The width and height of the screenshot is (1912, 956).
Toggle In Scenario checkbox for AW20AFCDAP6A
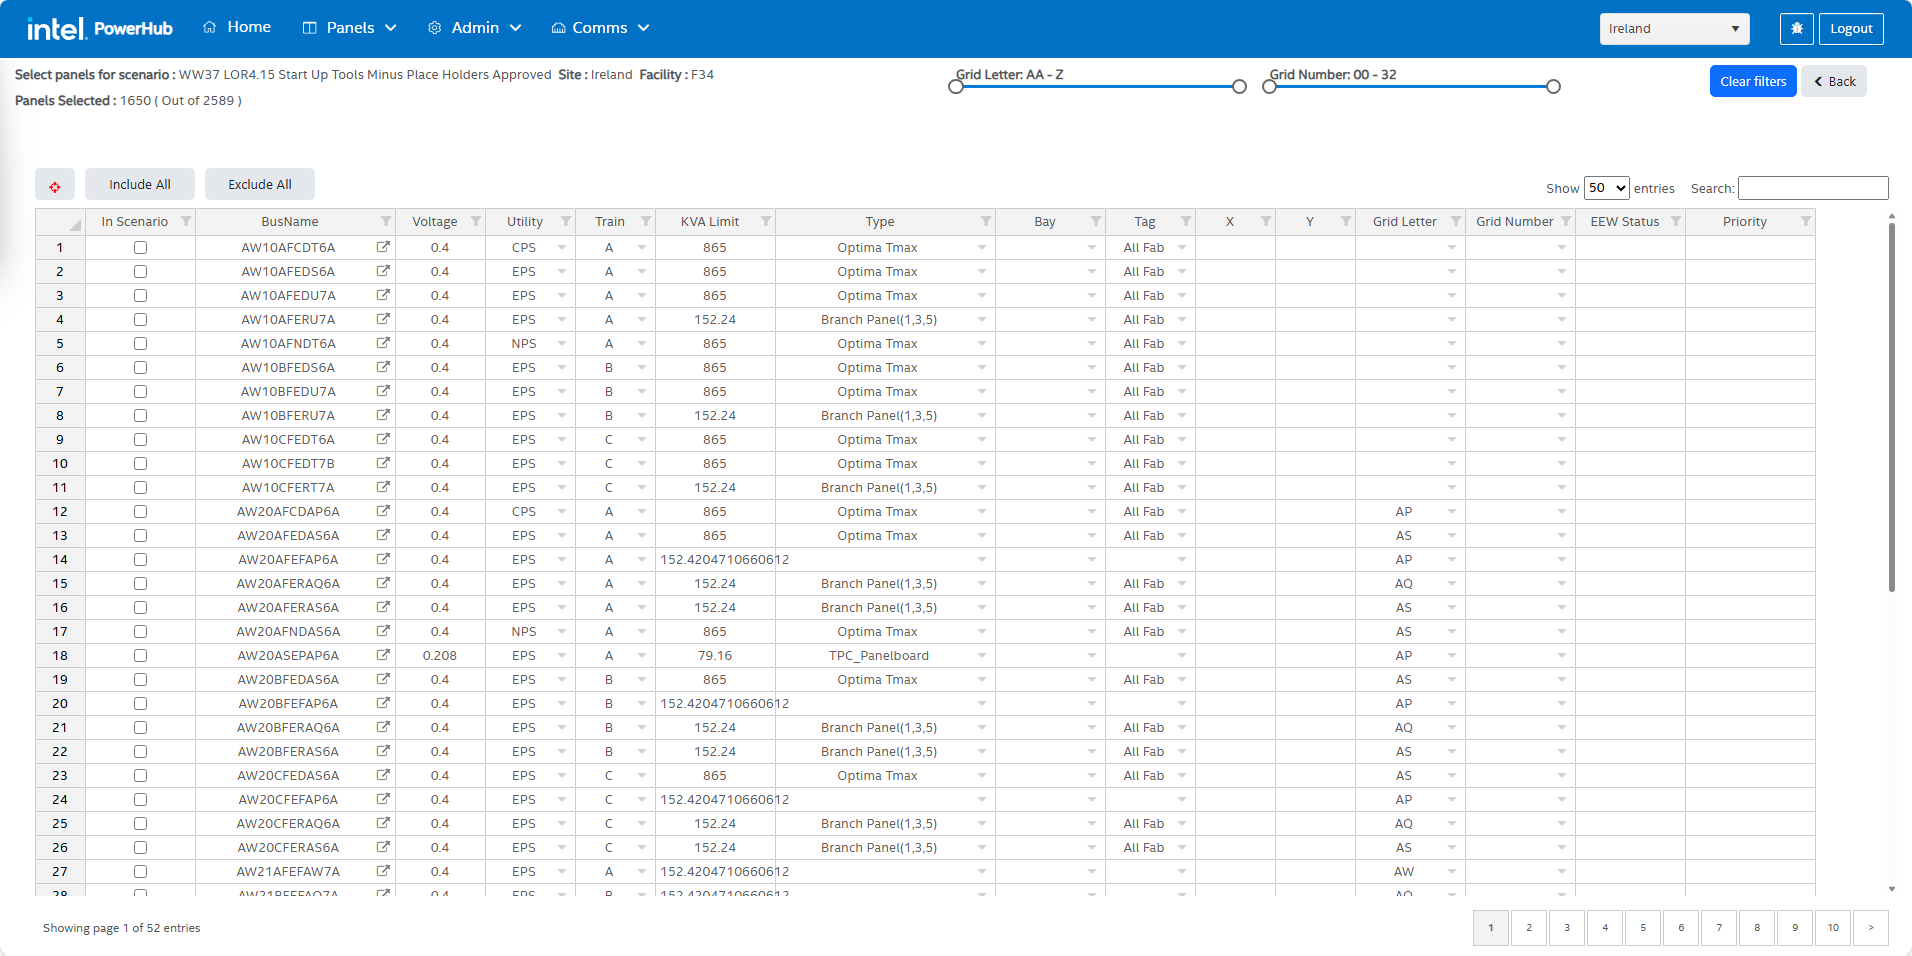[x=140, y=512]
